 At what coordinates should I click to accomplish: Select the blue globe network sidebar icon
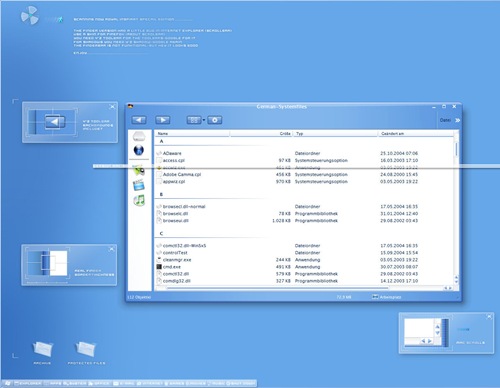(139, 150)
